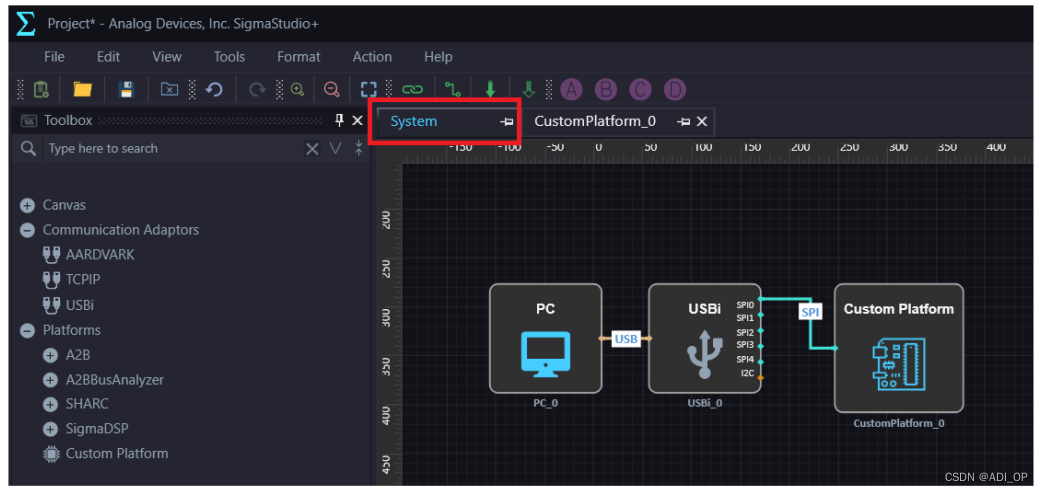
Task: Expand the A2B platform node
Action: click(x=50, y=356)
